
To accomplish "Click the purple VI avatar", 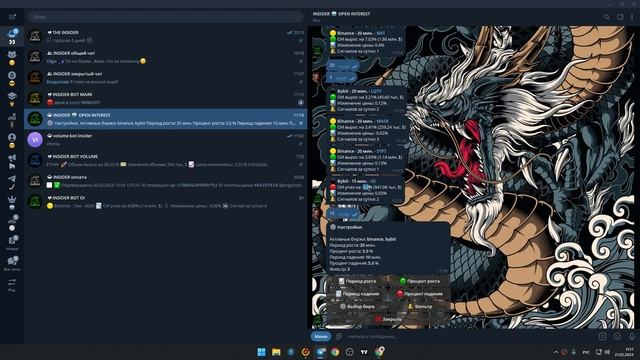I will 35,140.
